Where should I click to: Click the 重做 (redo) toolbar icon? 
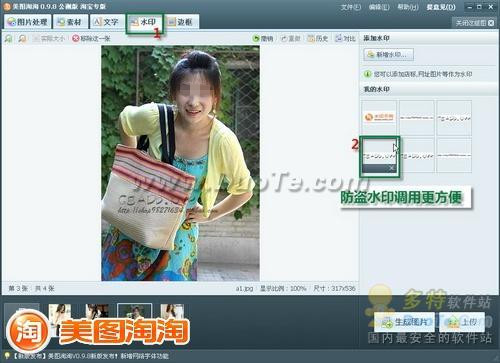coord(290,39)
